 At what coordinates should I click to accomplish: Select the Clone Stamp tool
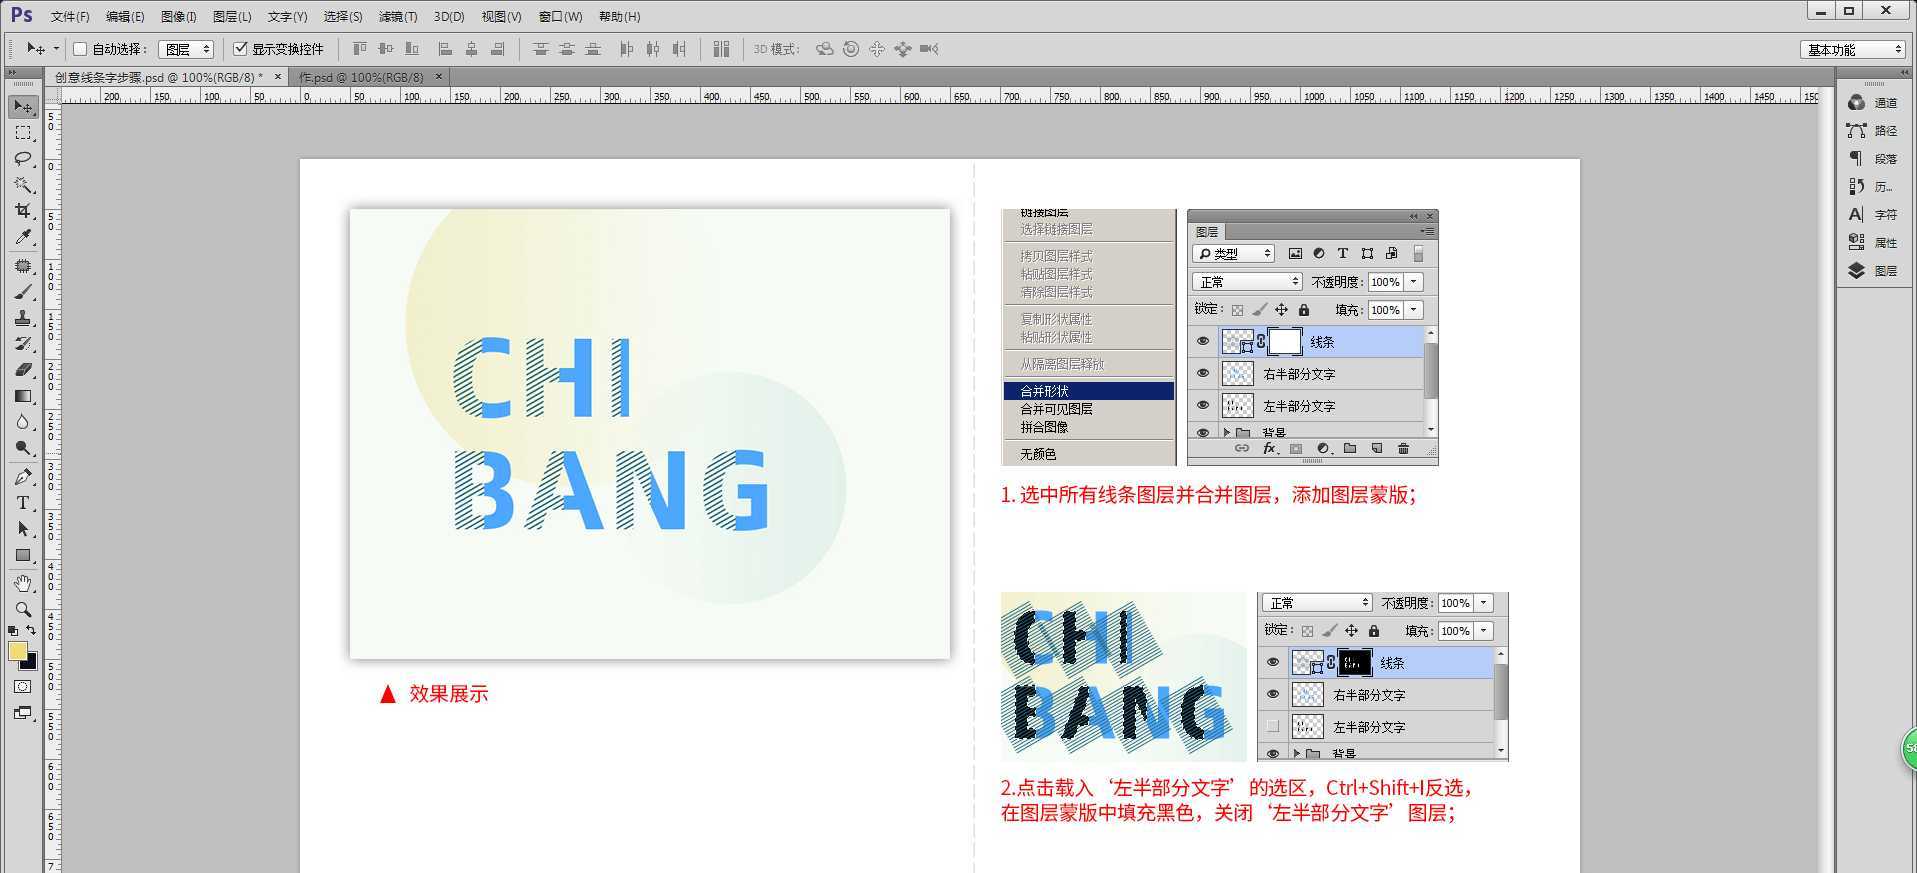point(23,318)
